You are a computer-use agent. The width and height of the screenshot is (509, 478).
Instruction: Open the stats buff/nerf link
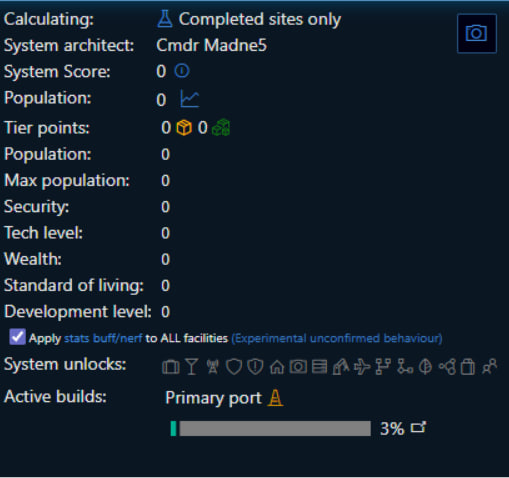(x=103, y=338)
